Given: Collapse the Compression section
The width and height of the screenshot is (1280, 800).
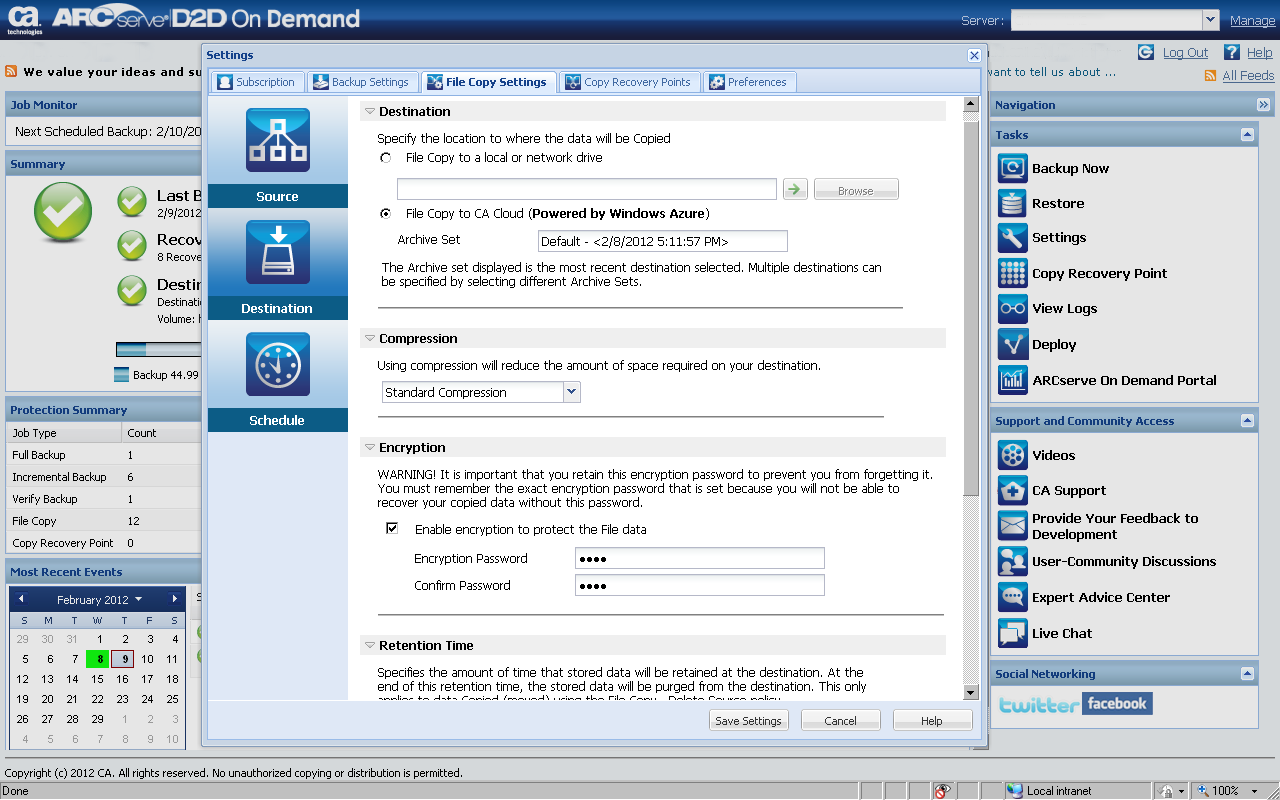Looking at the screenshot, I should [x=370, y=339].
